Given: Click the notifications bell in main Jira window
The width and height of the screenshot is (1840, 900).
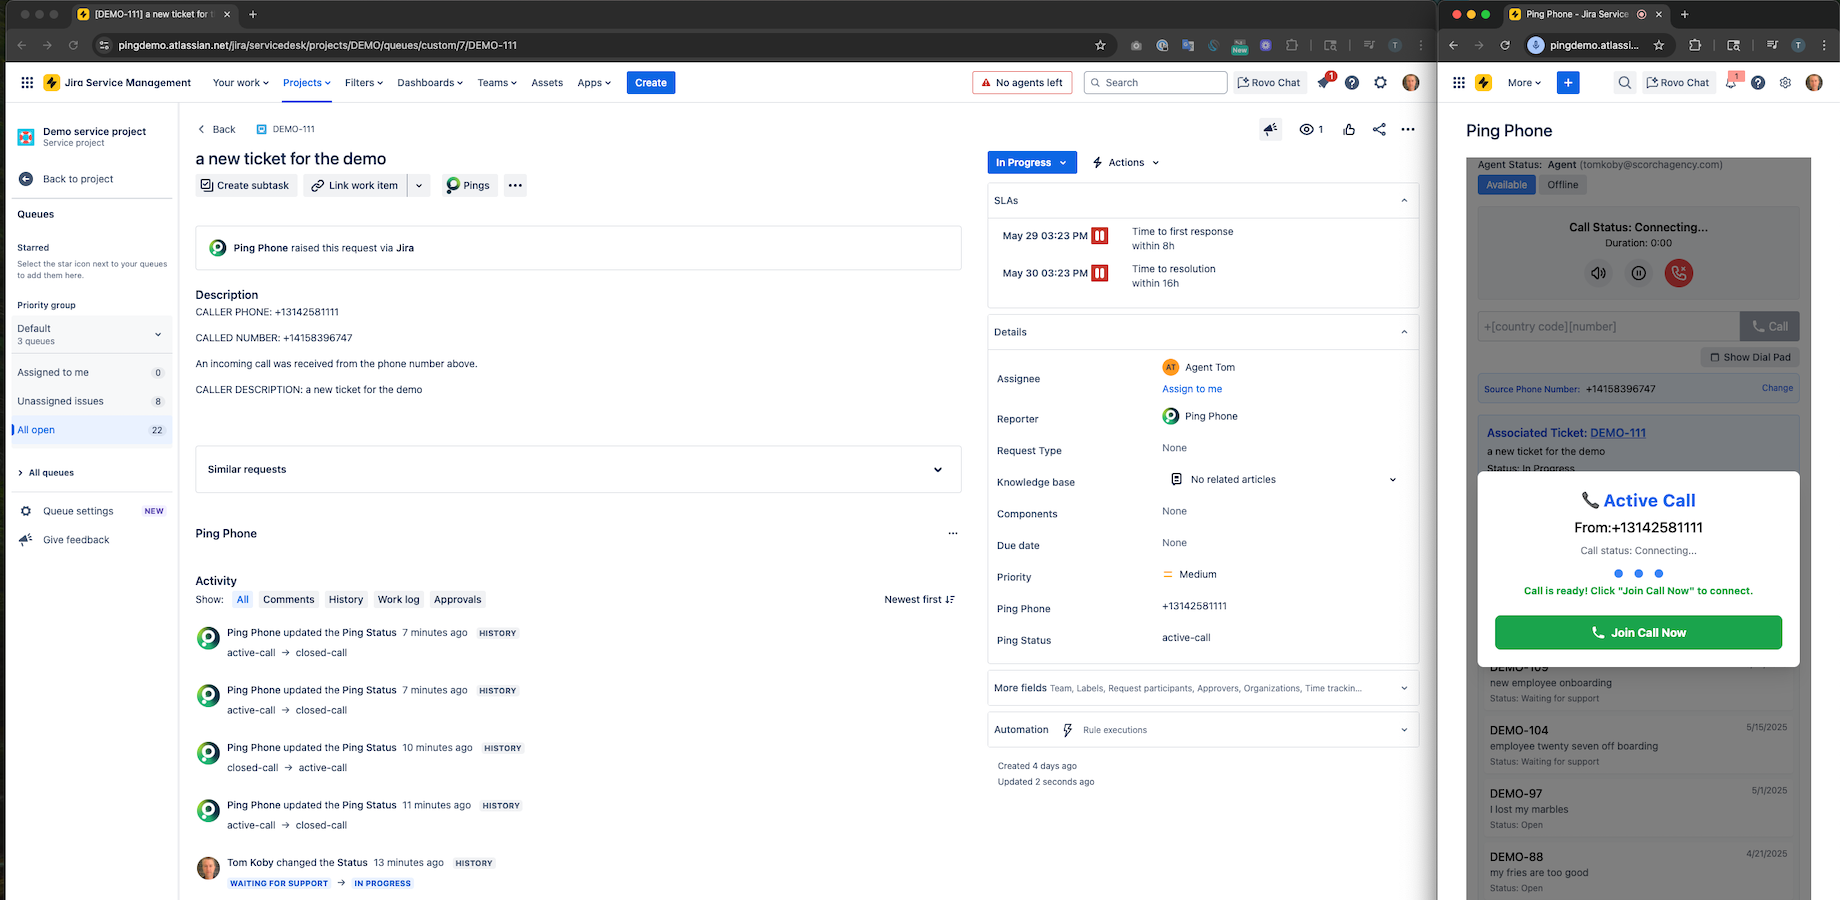Looking at the screenshot, I should (1324, 83).
